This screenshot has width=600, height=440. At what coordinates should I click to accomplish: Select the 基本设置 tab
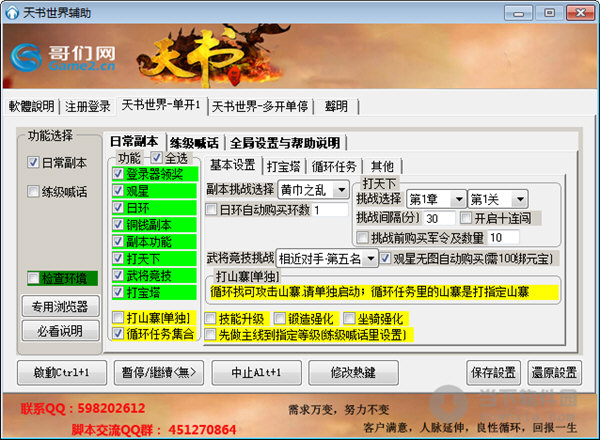click(x=233, y=165)
